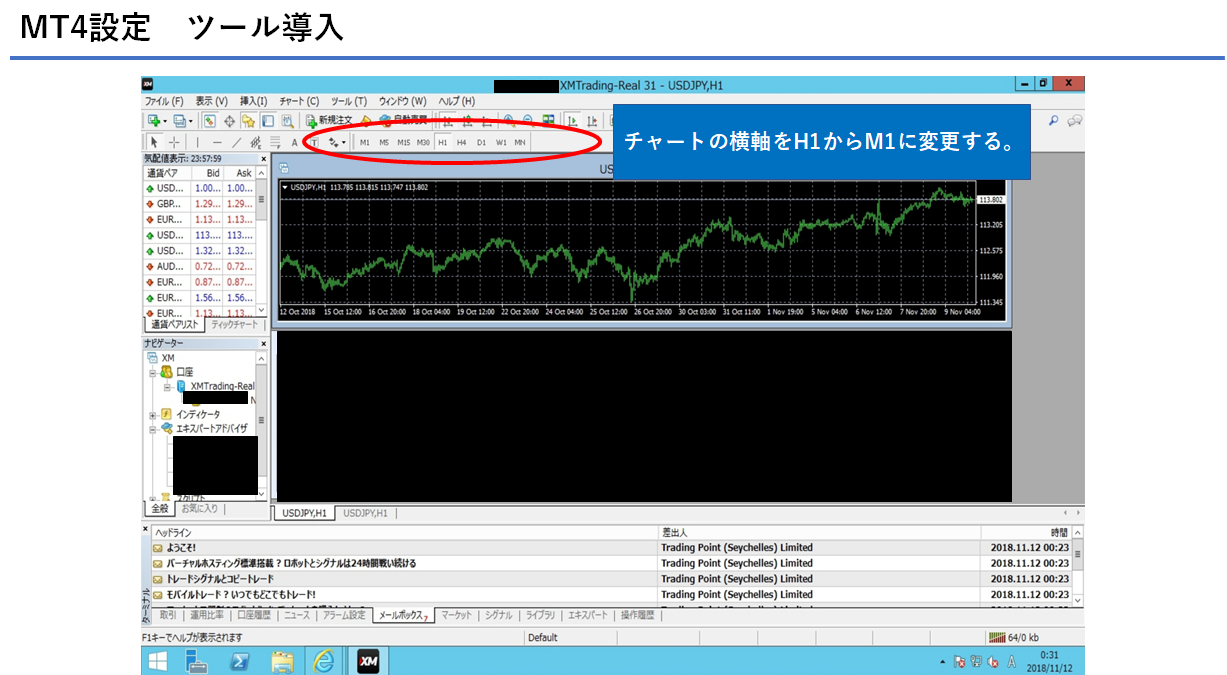
Task: Sort mailbox by 差出人 column header
Action: point(819,533)
